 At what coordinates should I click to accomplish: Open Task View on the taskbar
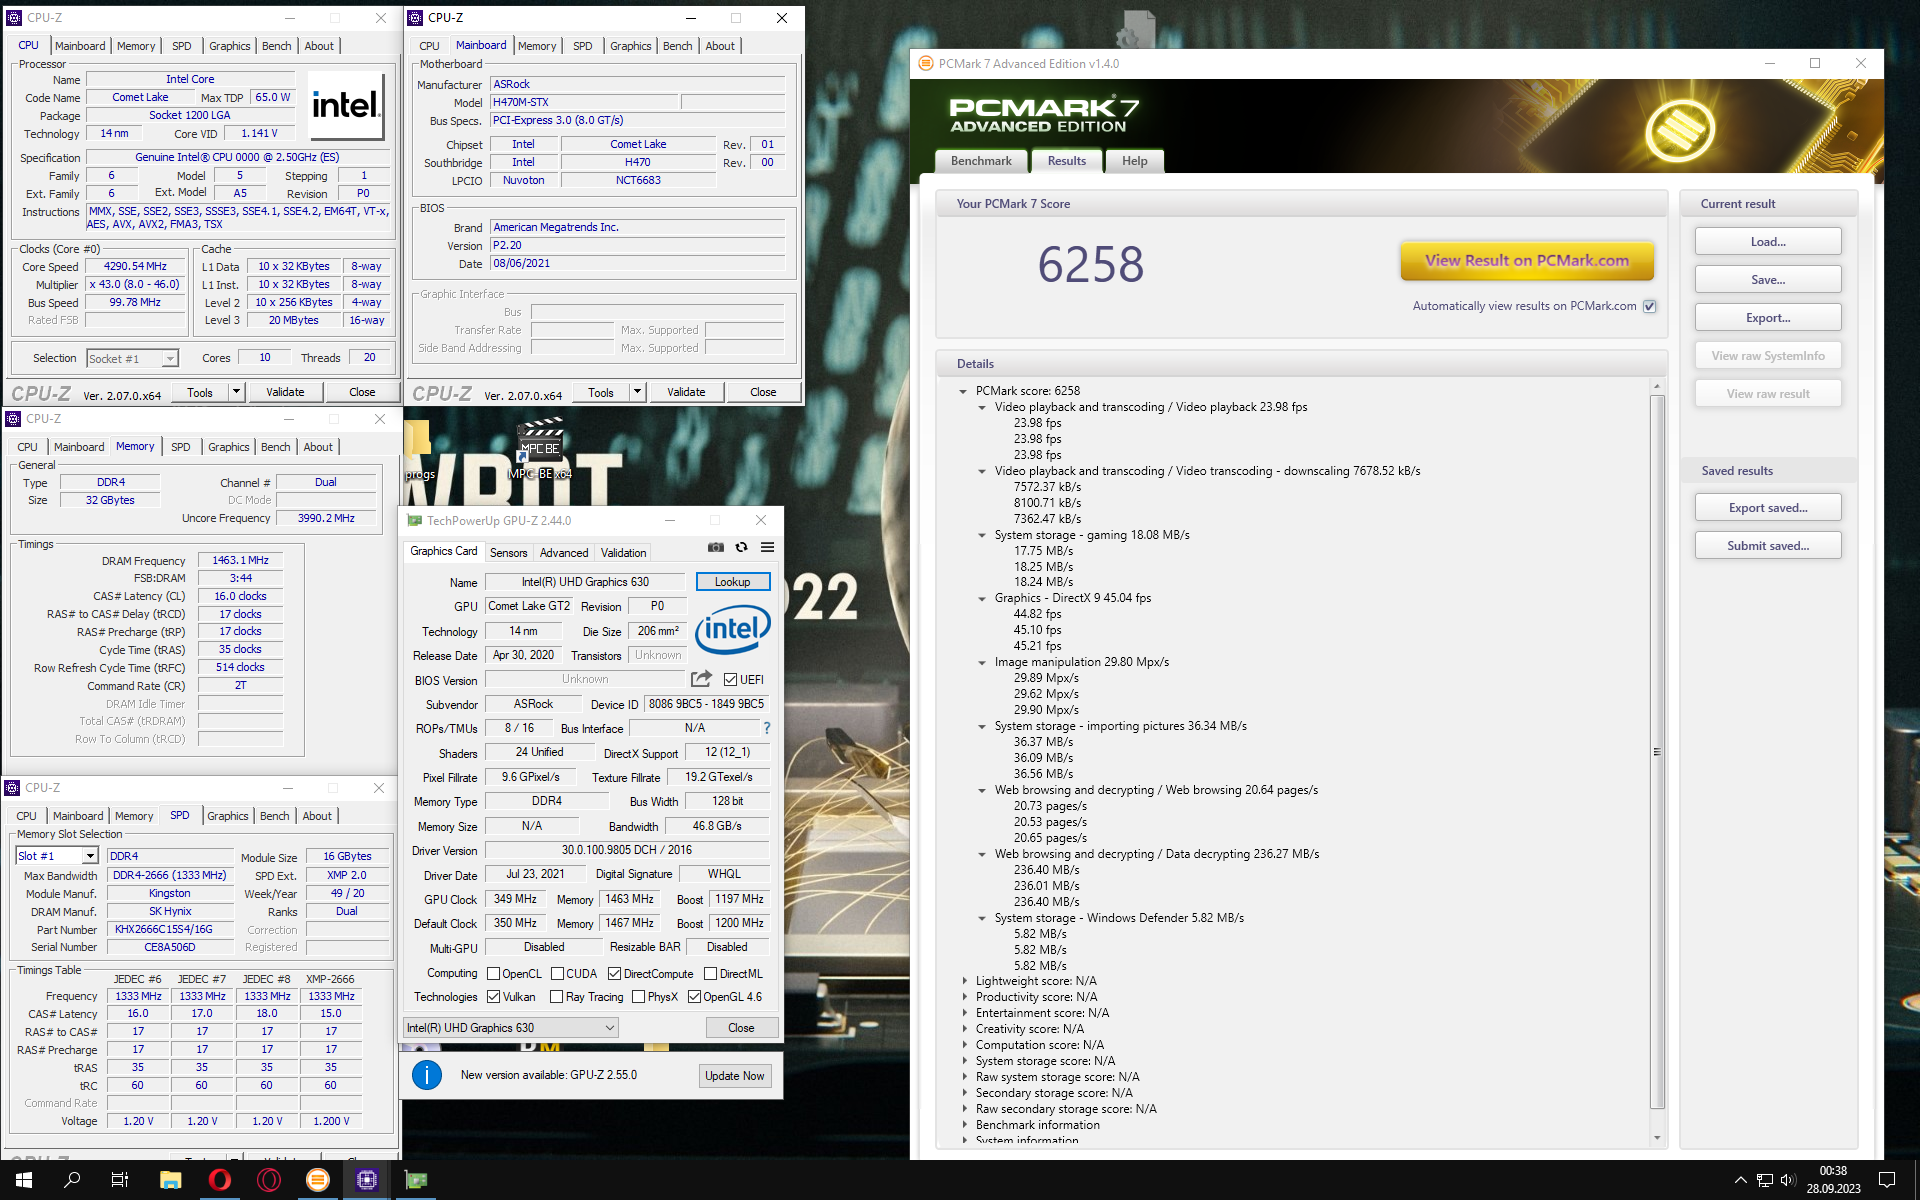pyautogui.click(x=120, y=1180)
